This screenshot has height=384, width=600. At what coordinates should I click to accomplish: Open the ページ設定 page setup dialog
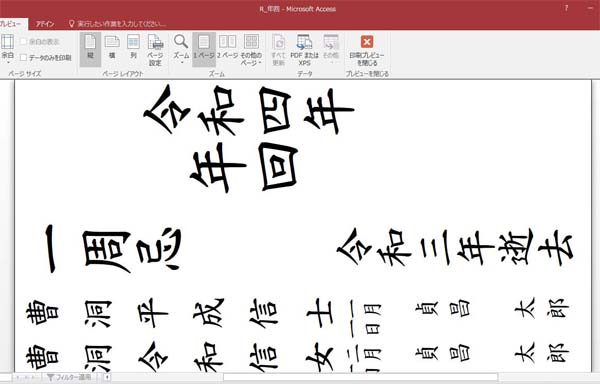(x=155, y=50)
